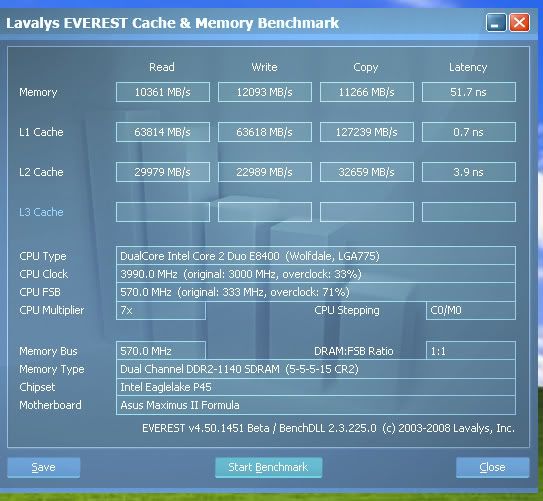This screenshot has width=543, height=501.
Task: Click the red X window close icon
Action: point(519,23)
